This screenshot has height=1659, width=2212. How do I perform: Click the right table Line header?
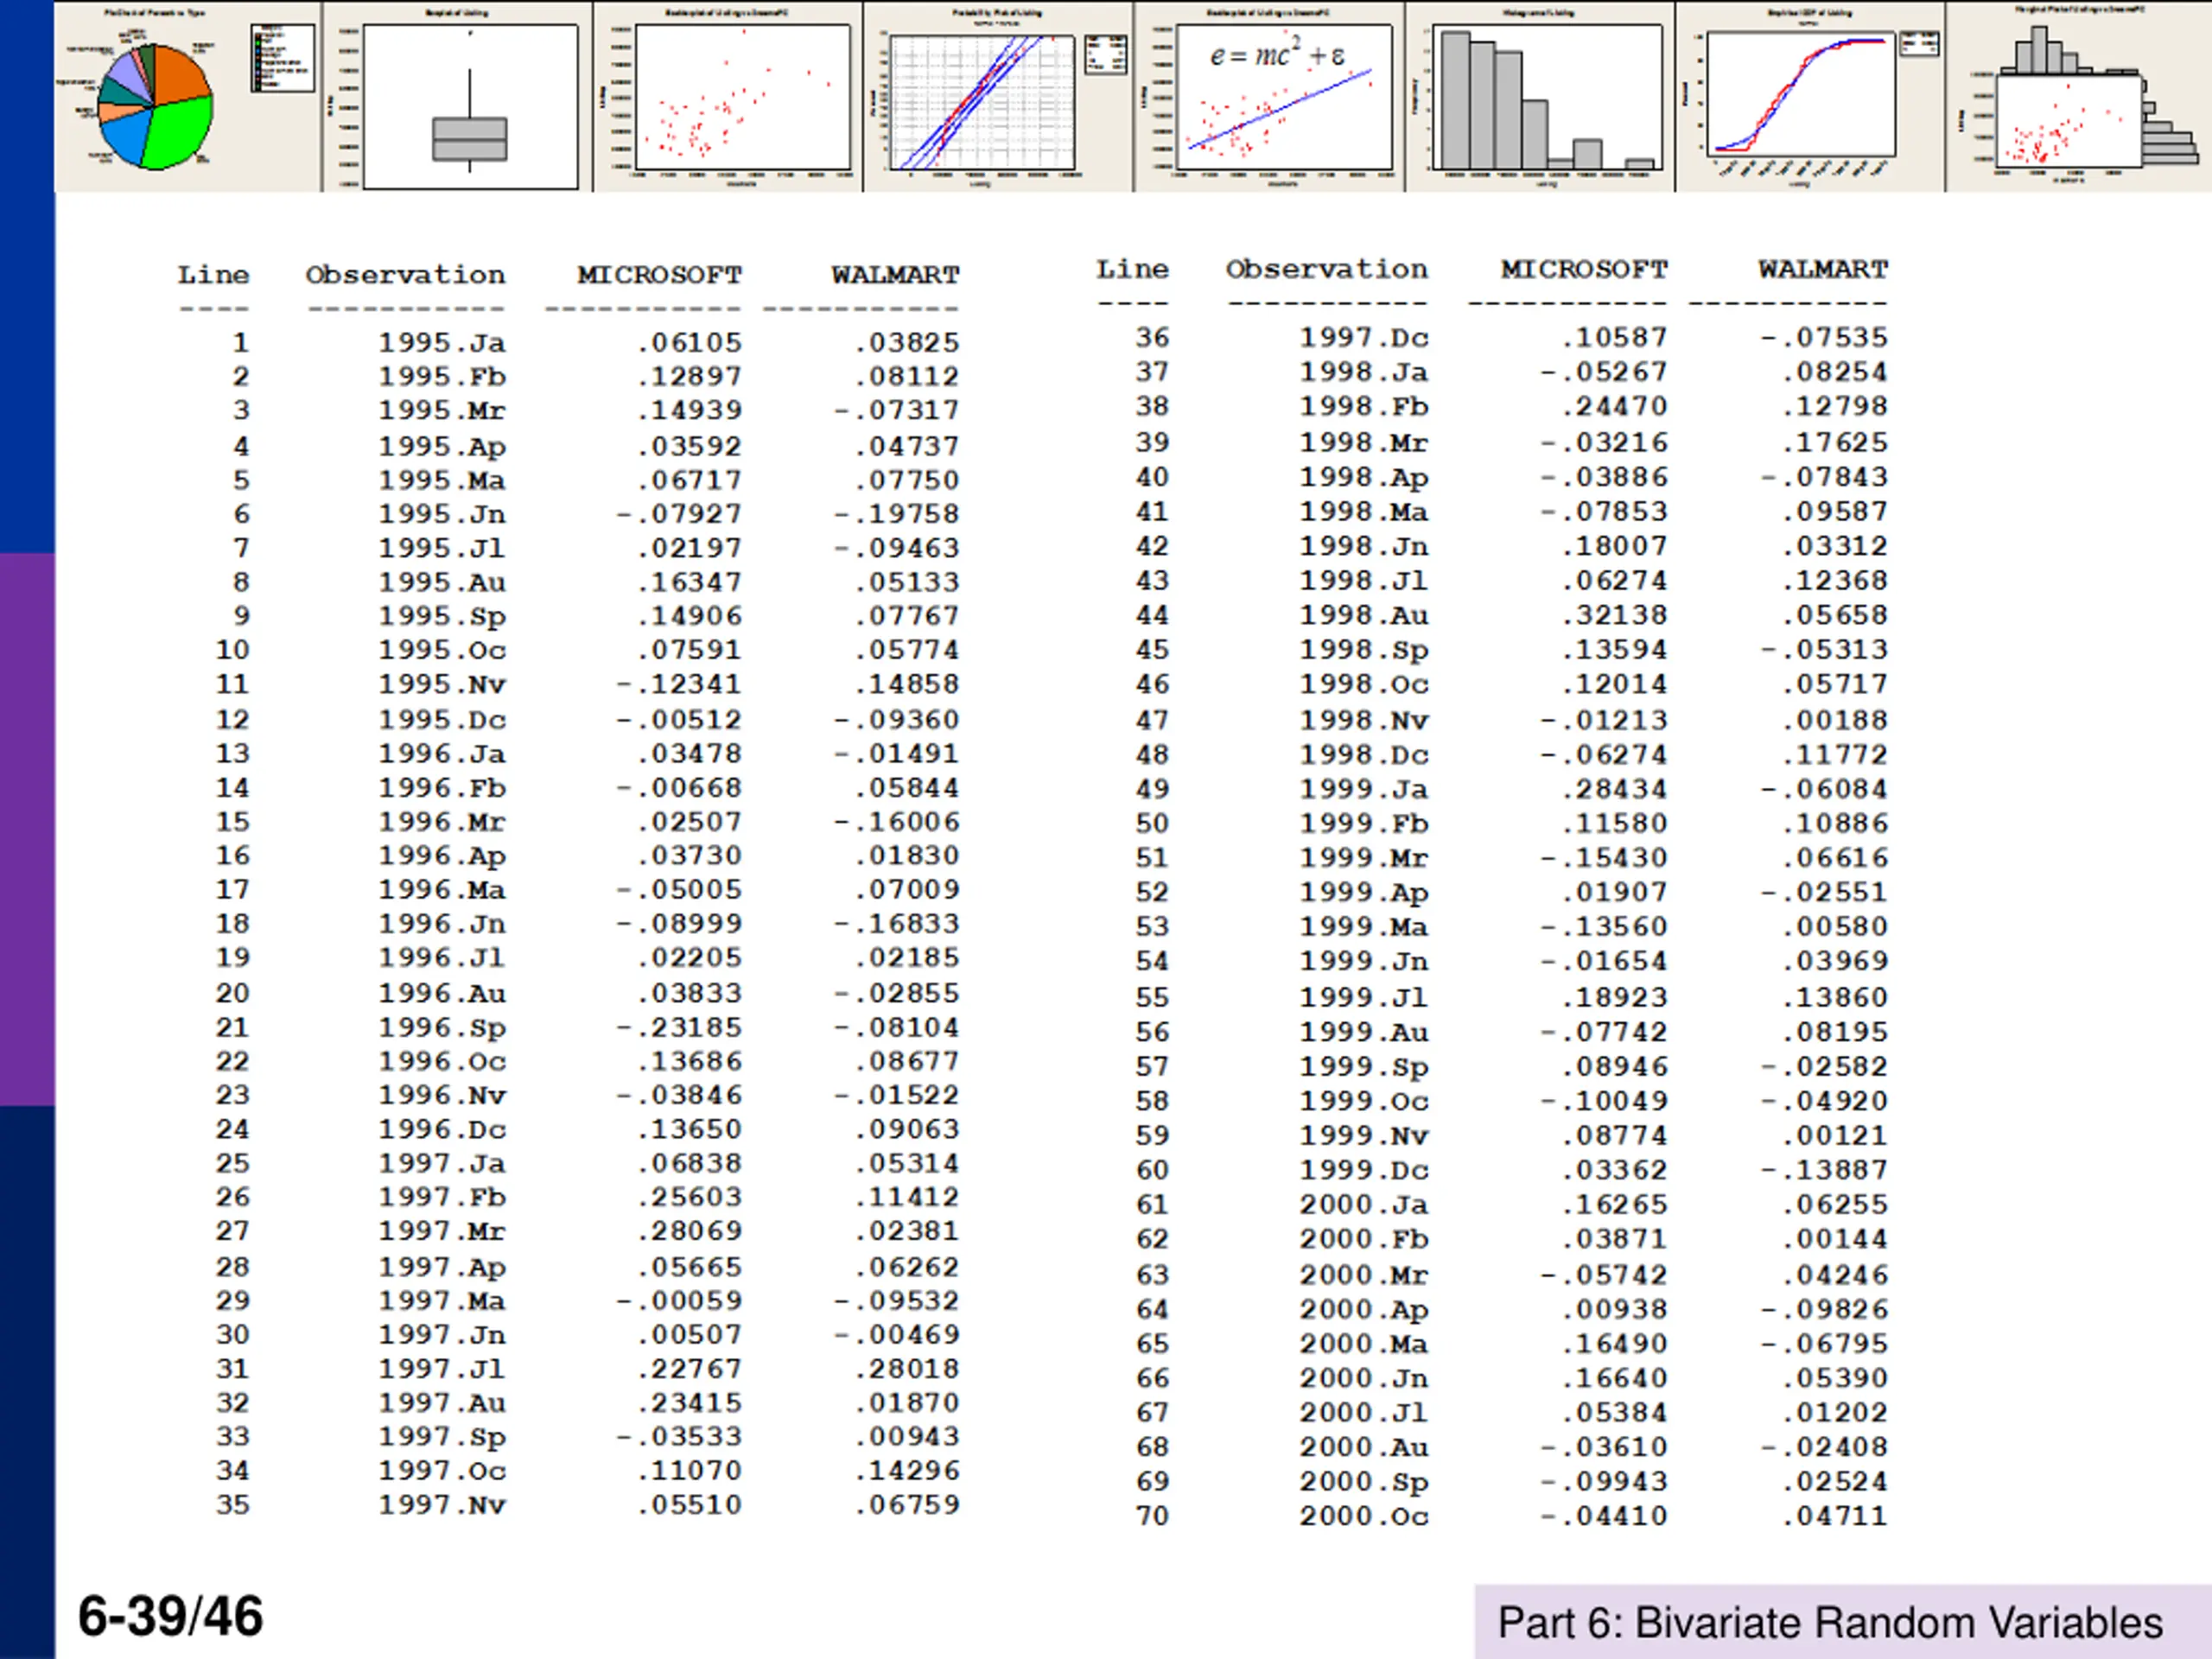click(1132, 270)
